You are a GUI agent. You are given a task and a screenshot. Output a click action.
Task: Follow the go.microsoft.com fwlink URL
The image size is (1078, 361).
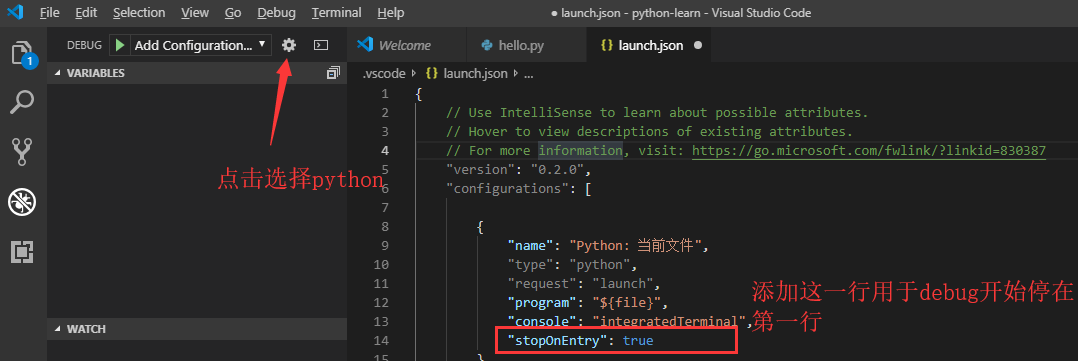(869, 150)
